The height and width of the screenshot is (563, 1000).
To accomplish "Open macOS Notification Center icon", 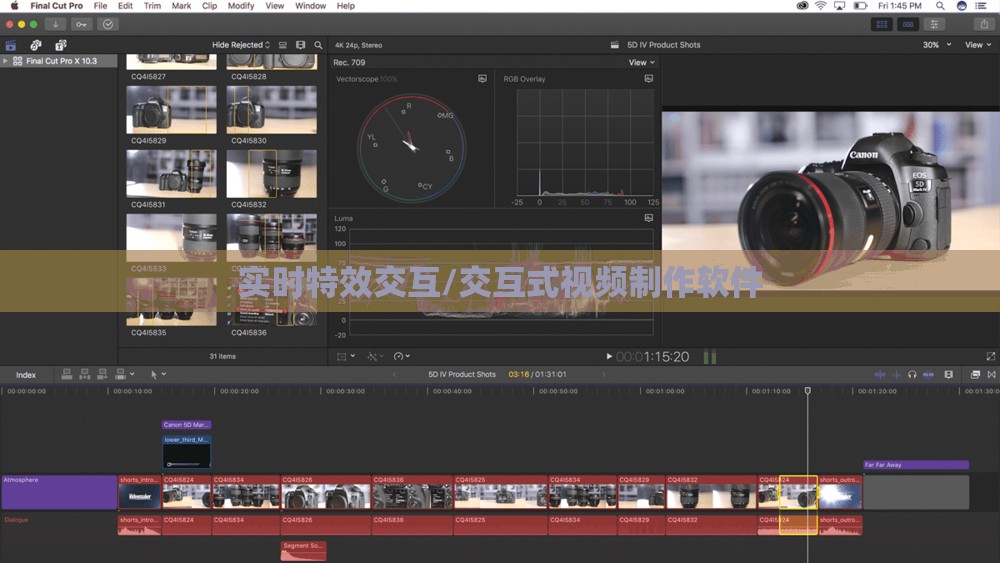I will 981,6.
